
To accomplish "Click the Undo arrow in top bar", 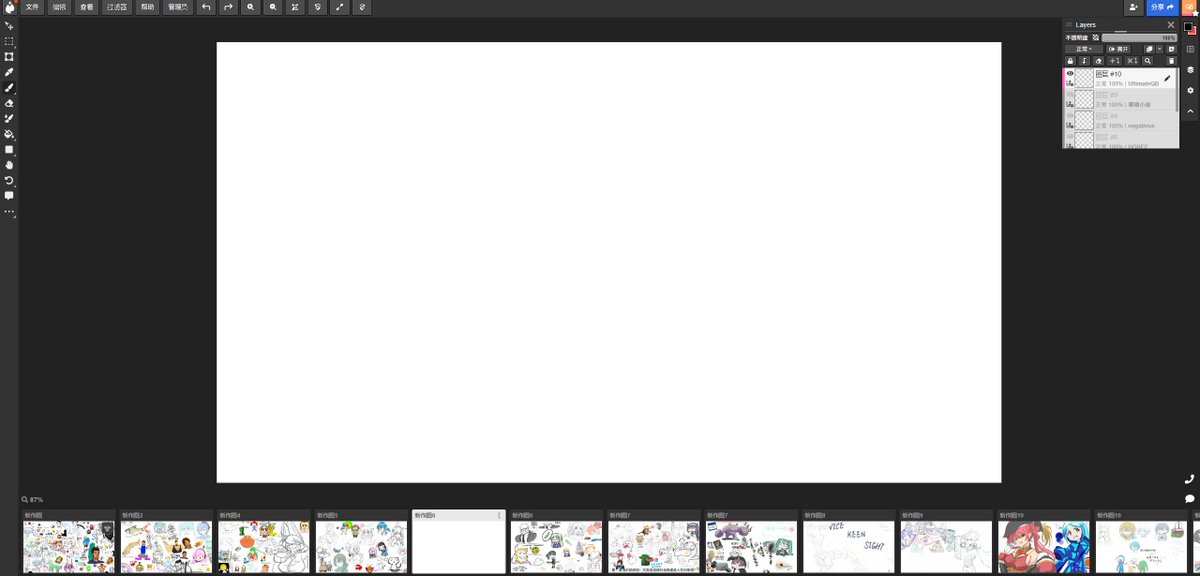I will (206, 7).
